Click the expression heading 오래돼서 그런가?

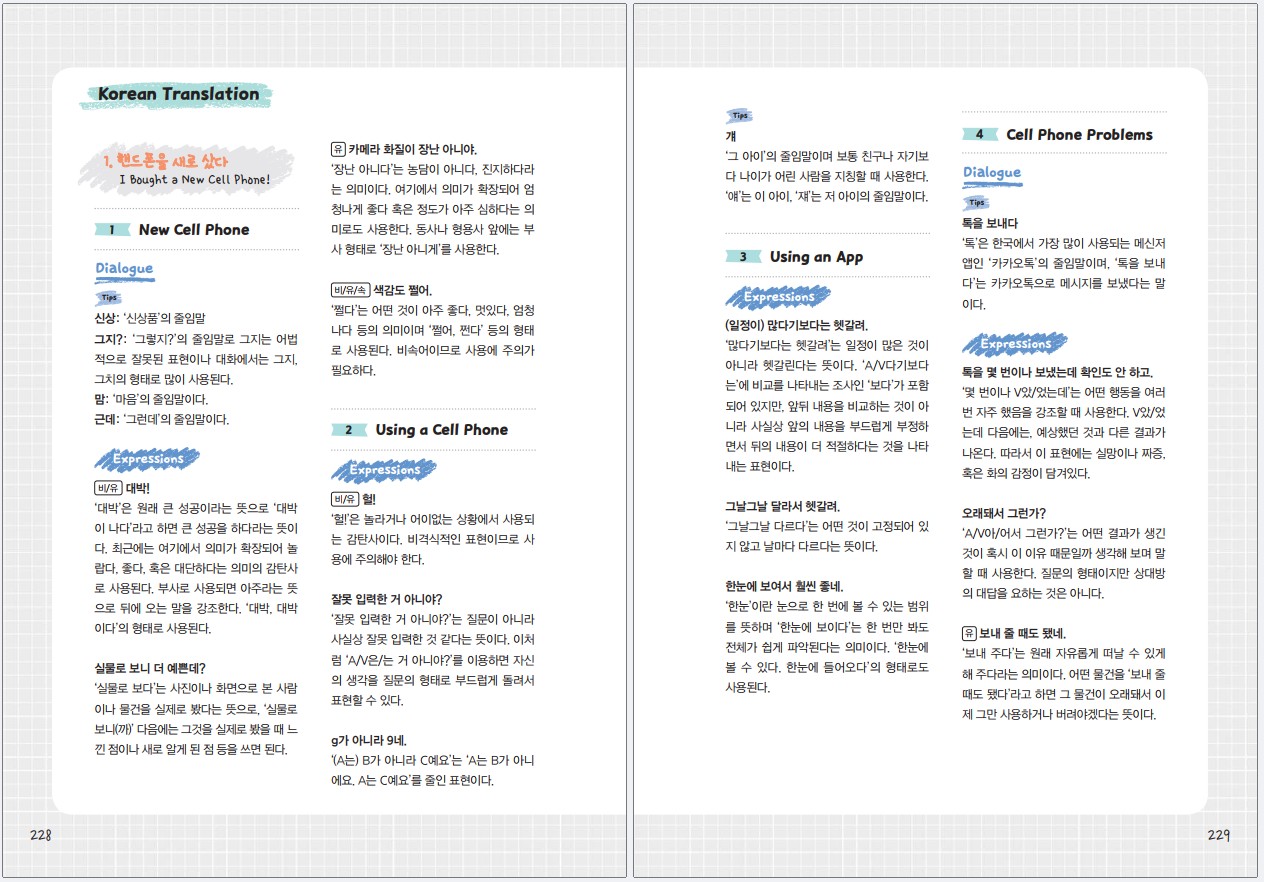tap(1004, 513)
